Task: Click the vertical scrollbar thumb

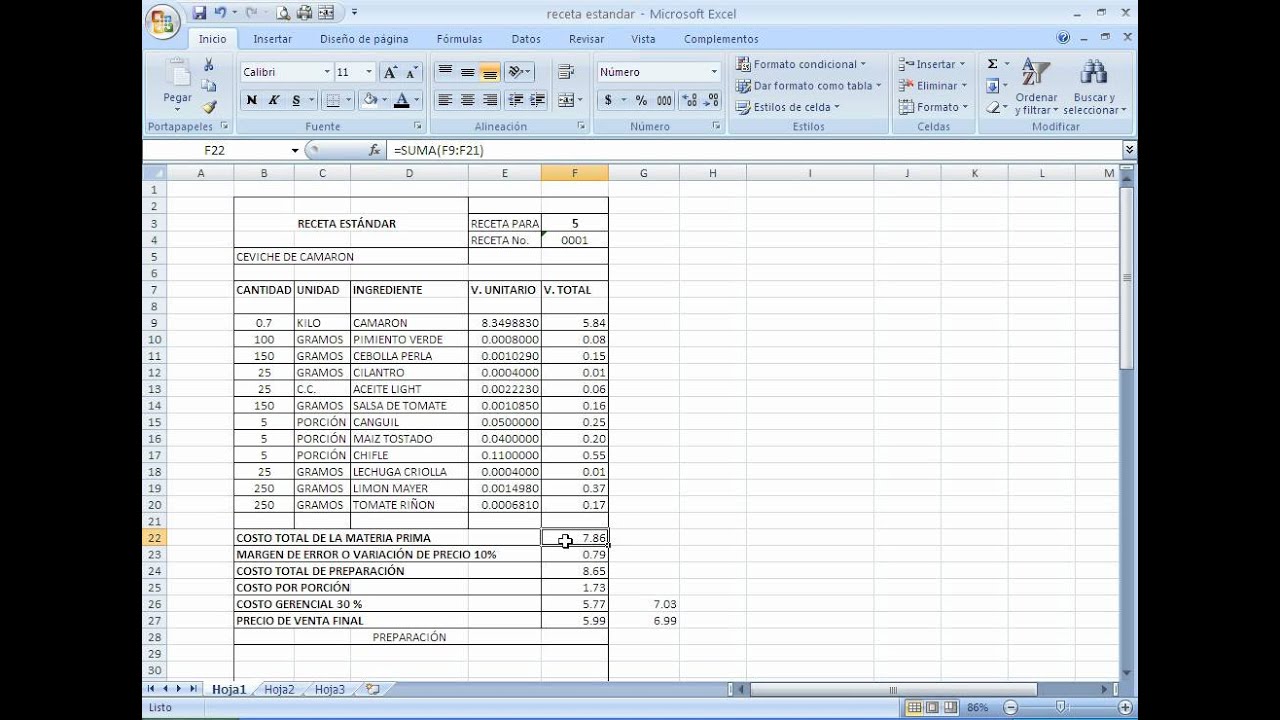Action: click(1128, 278)
